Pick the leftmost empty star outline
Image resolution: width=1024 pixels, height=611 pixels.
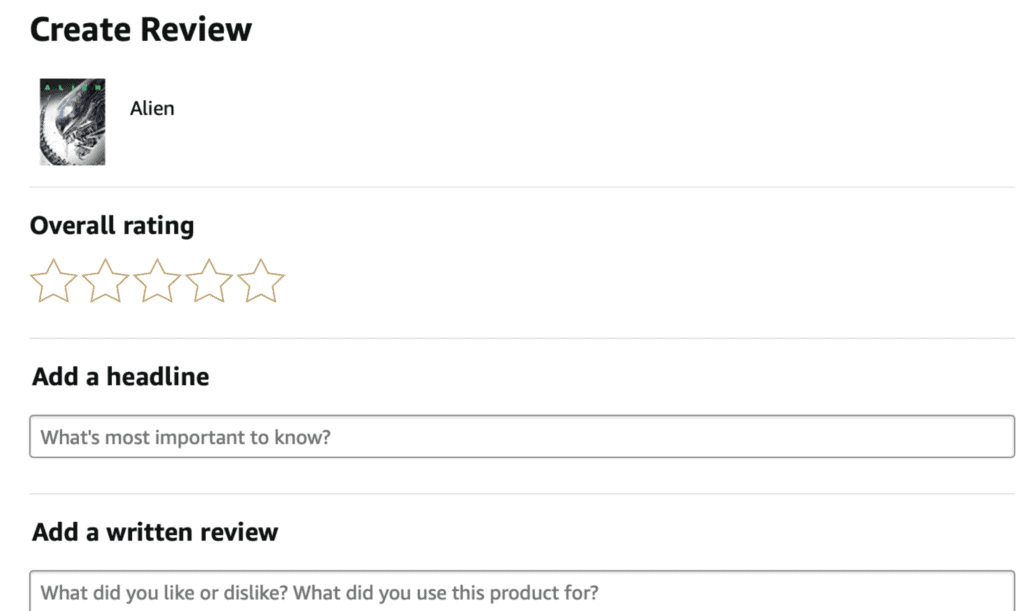click(x=53, y=281)
